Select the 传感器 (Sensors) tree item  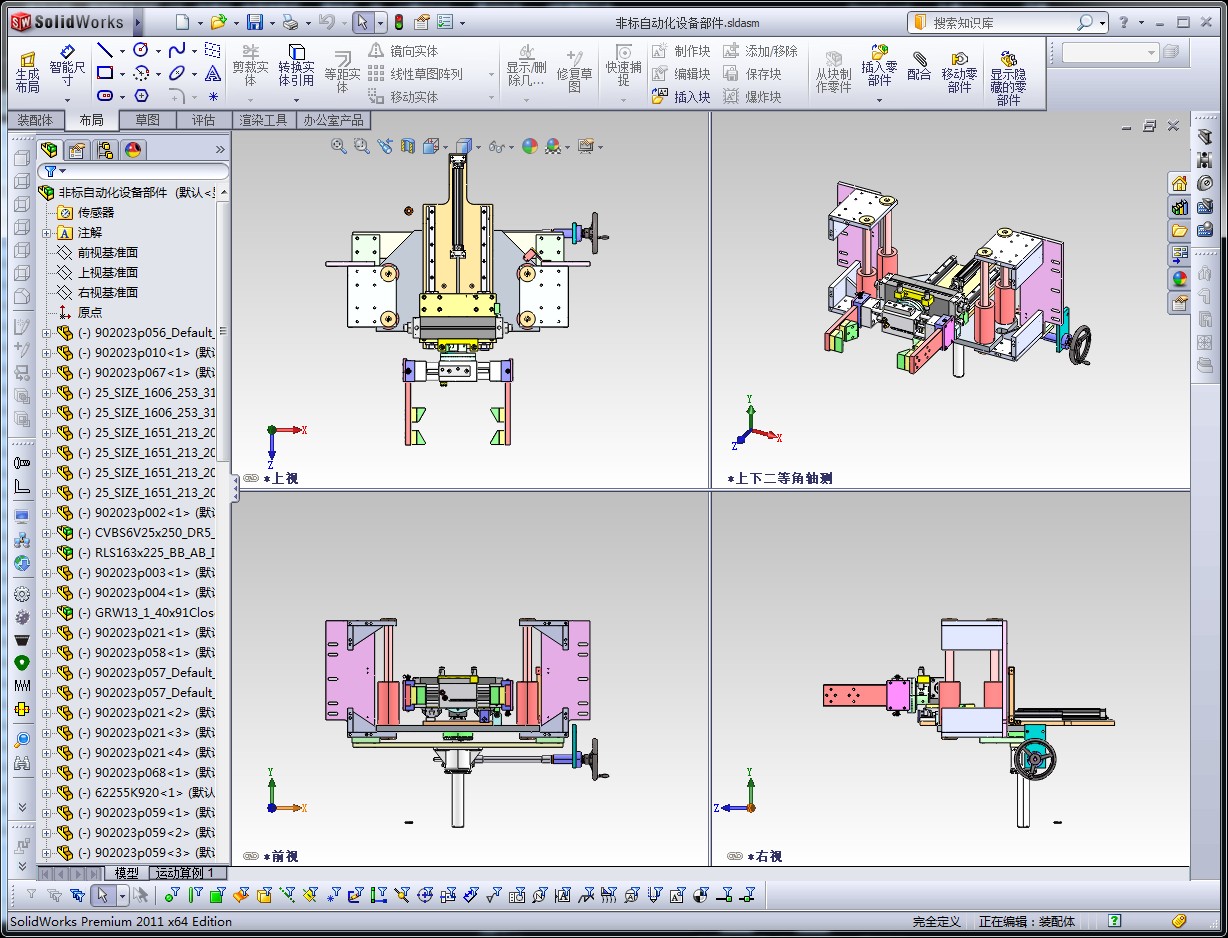[86, 213]
